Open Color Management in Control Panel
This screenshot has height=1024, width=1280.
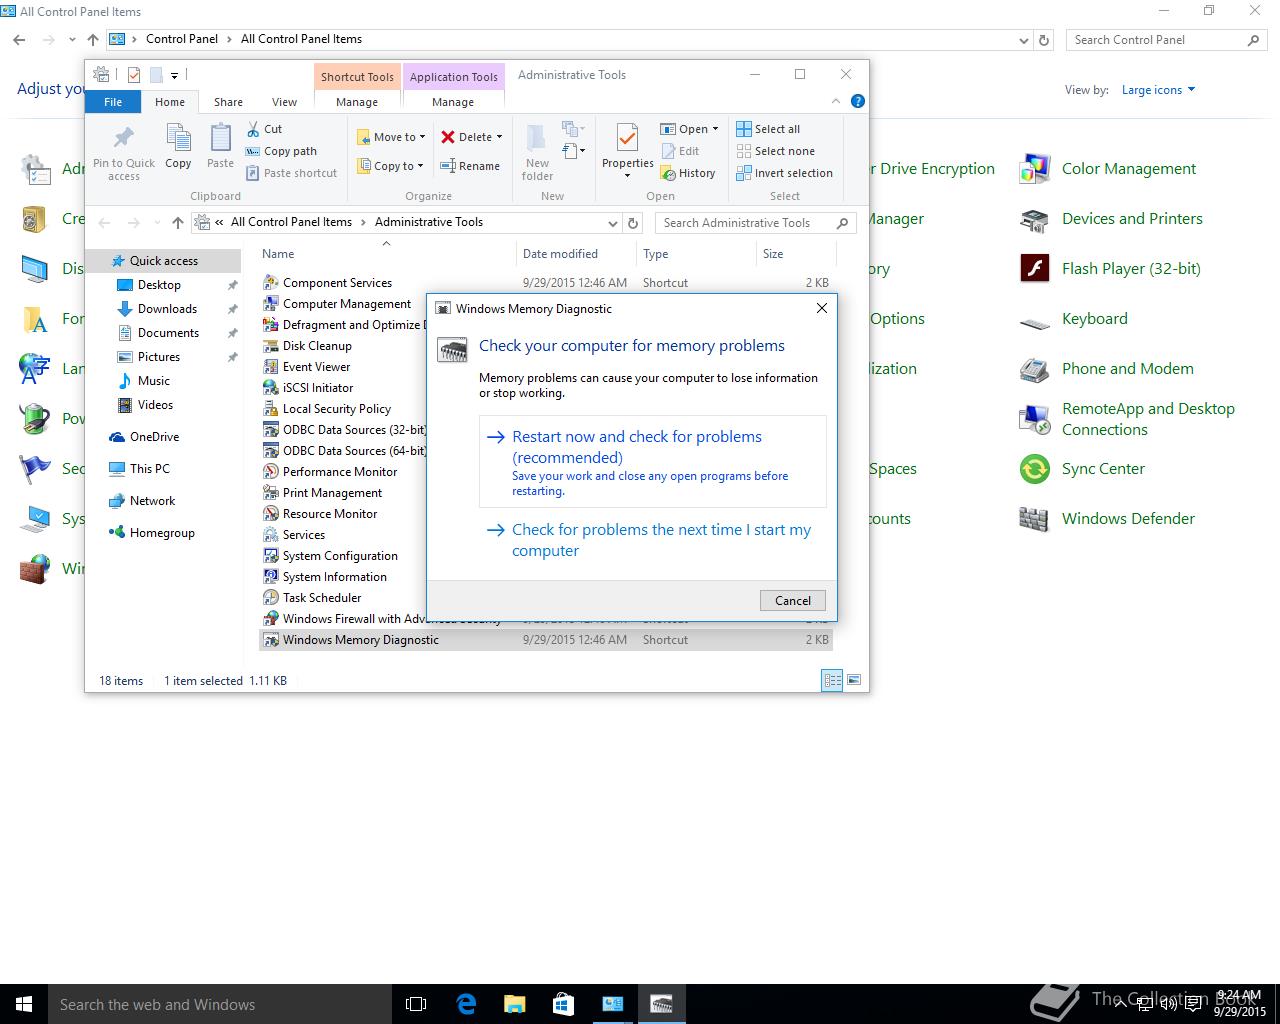(x=1108, y=169)
